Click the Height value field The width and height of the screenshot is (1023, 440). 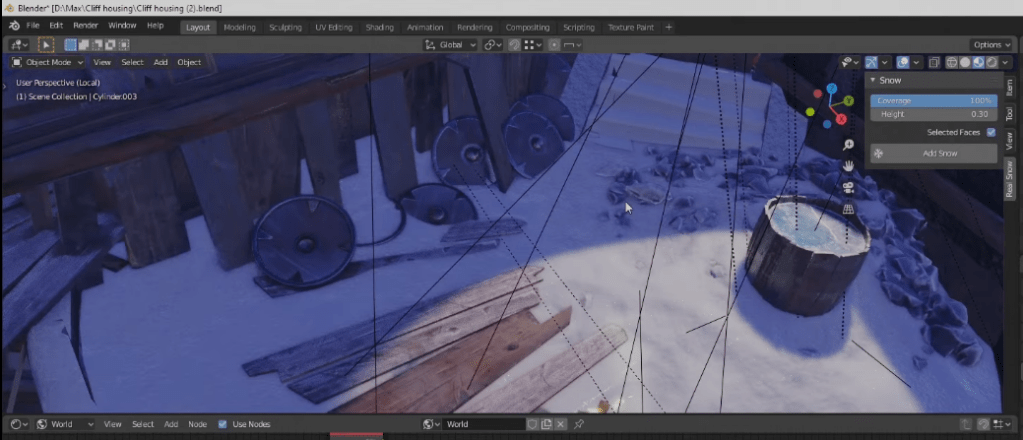[x=933, y=114]
